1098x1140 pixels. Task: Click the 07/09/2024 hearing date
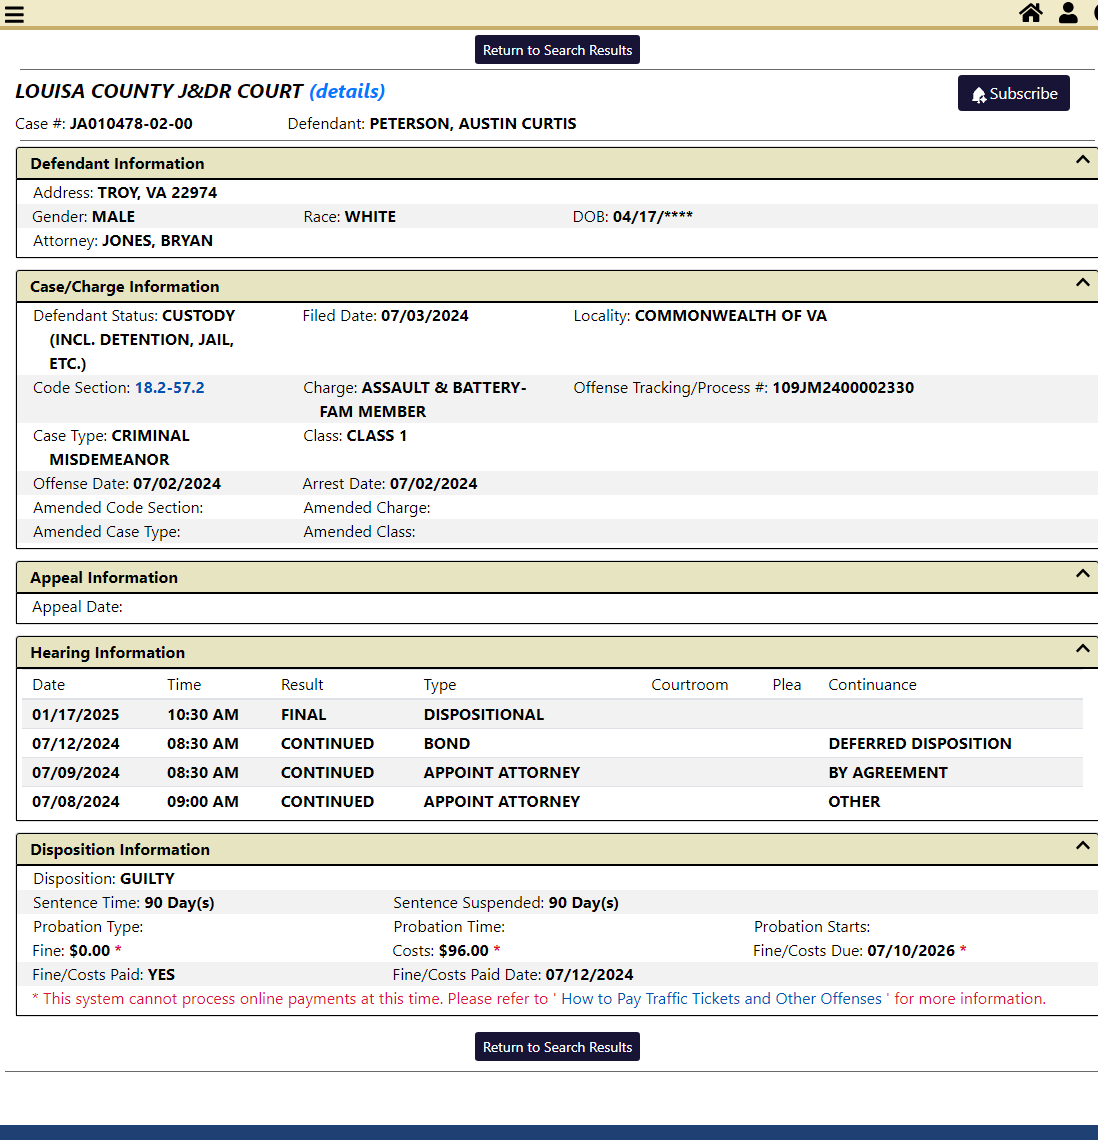[76, 773]
